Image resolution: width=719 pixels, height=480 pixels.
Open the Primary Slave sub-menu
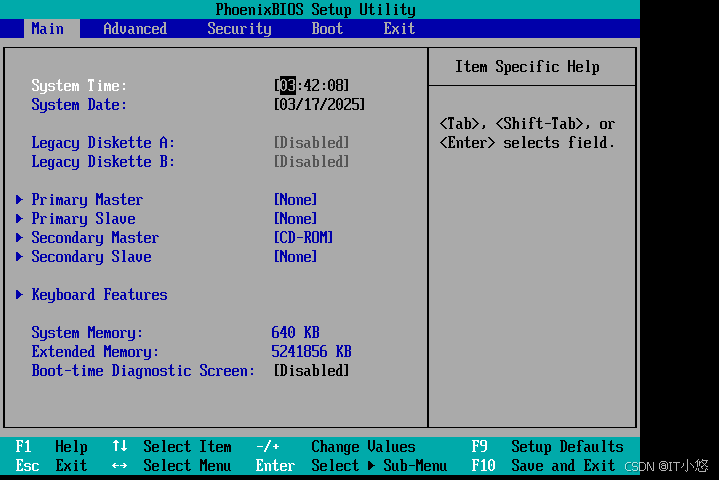(x=83, y=219)
